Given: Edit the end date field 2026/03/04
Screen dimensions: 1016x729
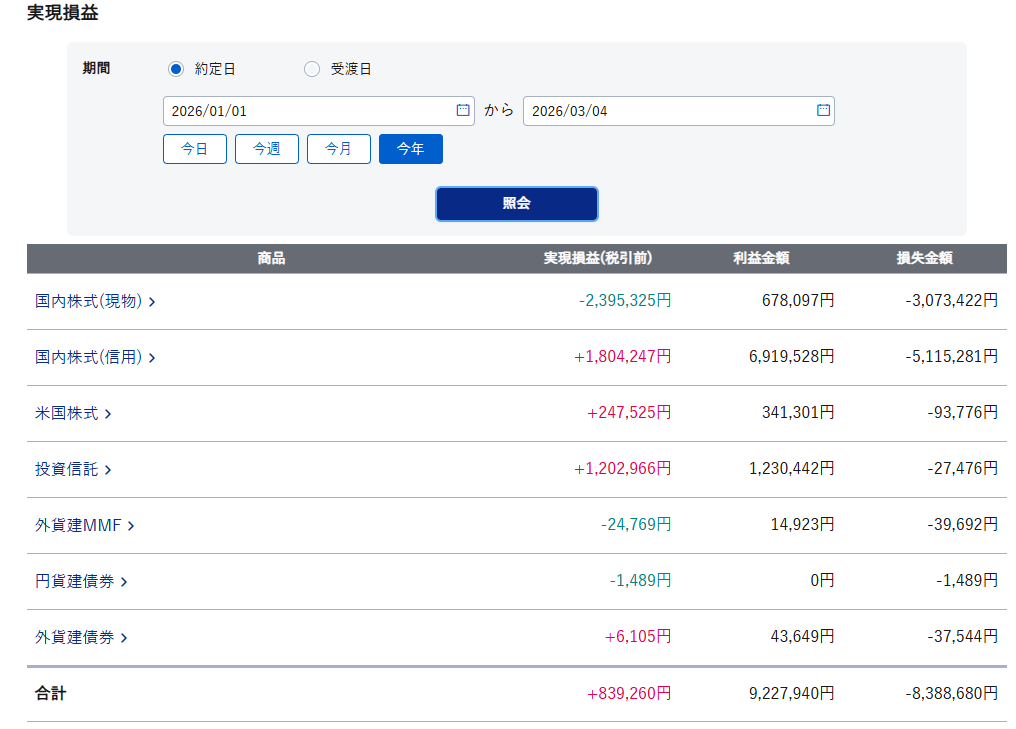Looking at the screenshot, I should 665,111.
